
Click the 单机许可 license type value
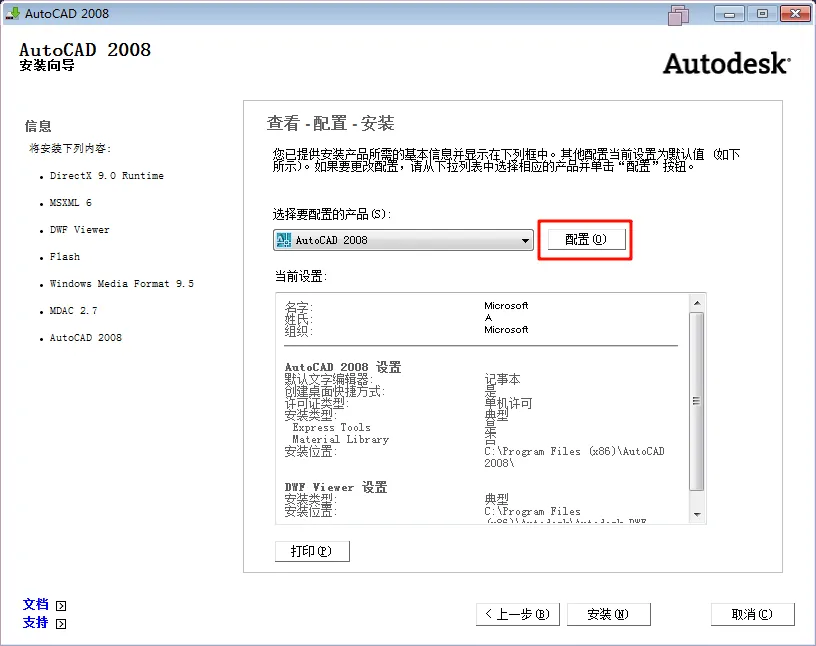(x=508, y=403)
